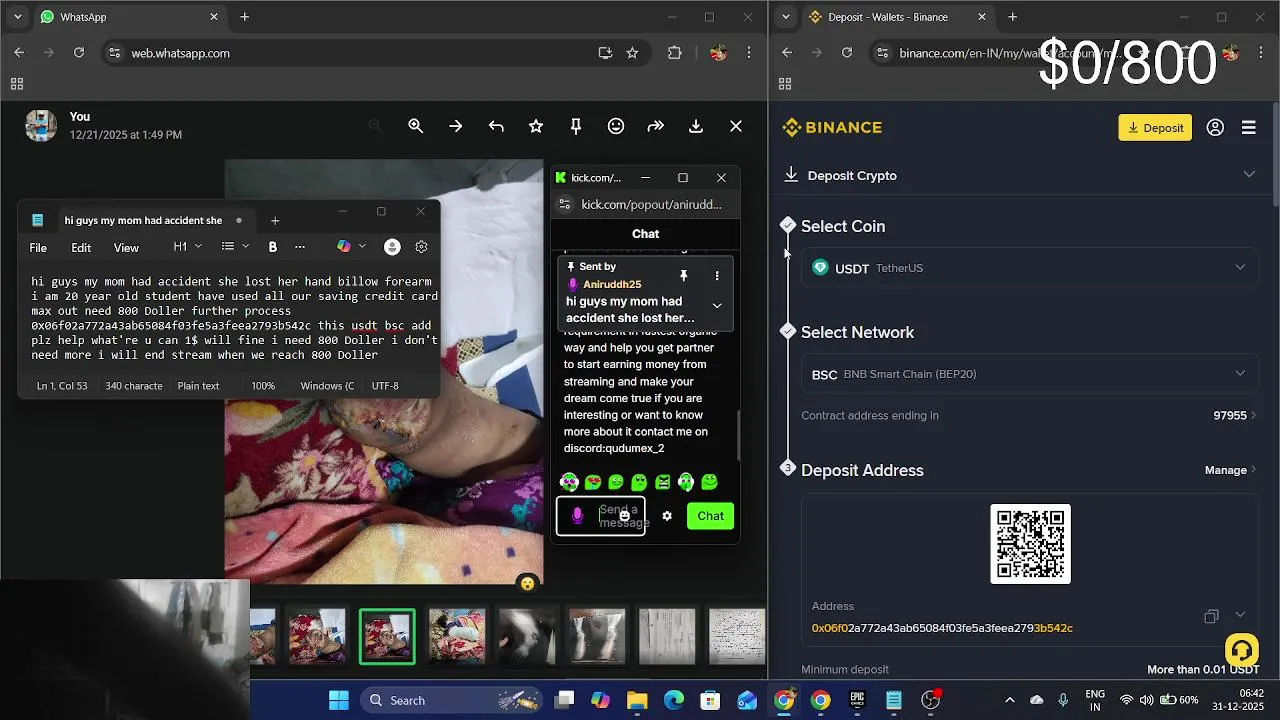Screen dimensions: 1280x720
Task: React with emoji in WhatsApp viewer
Action: pyautogui.click(x=616, y=126)
